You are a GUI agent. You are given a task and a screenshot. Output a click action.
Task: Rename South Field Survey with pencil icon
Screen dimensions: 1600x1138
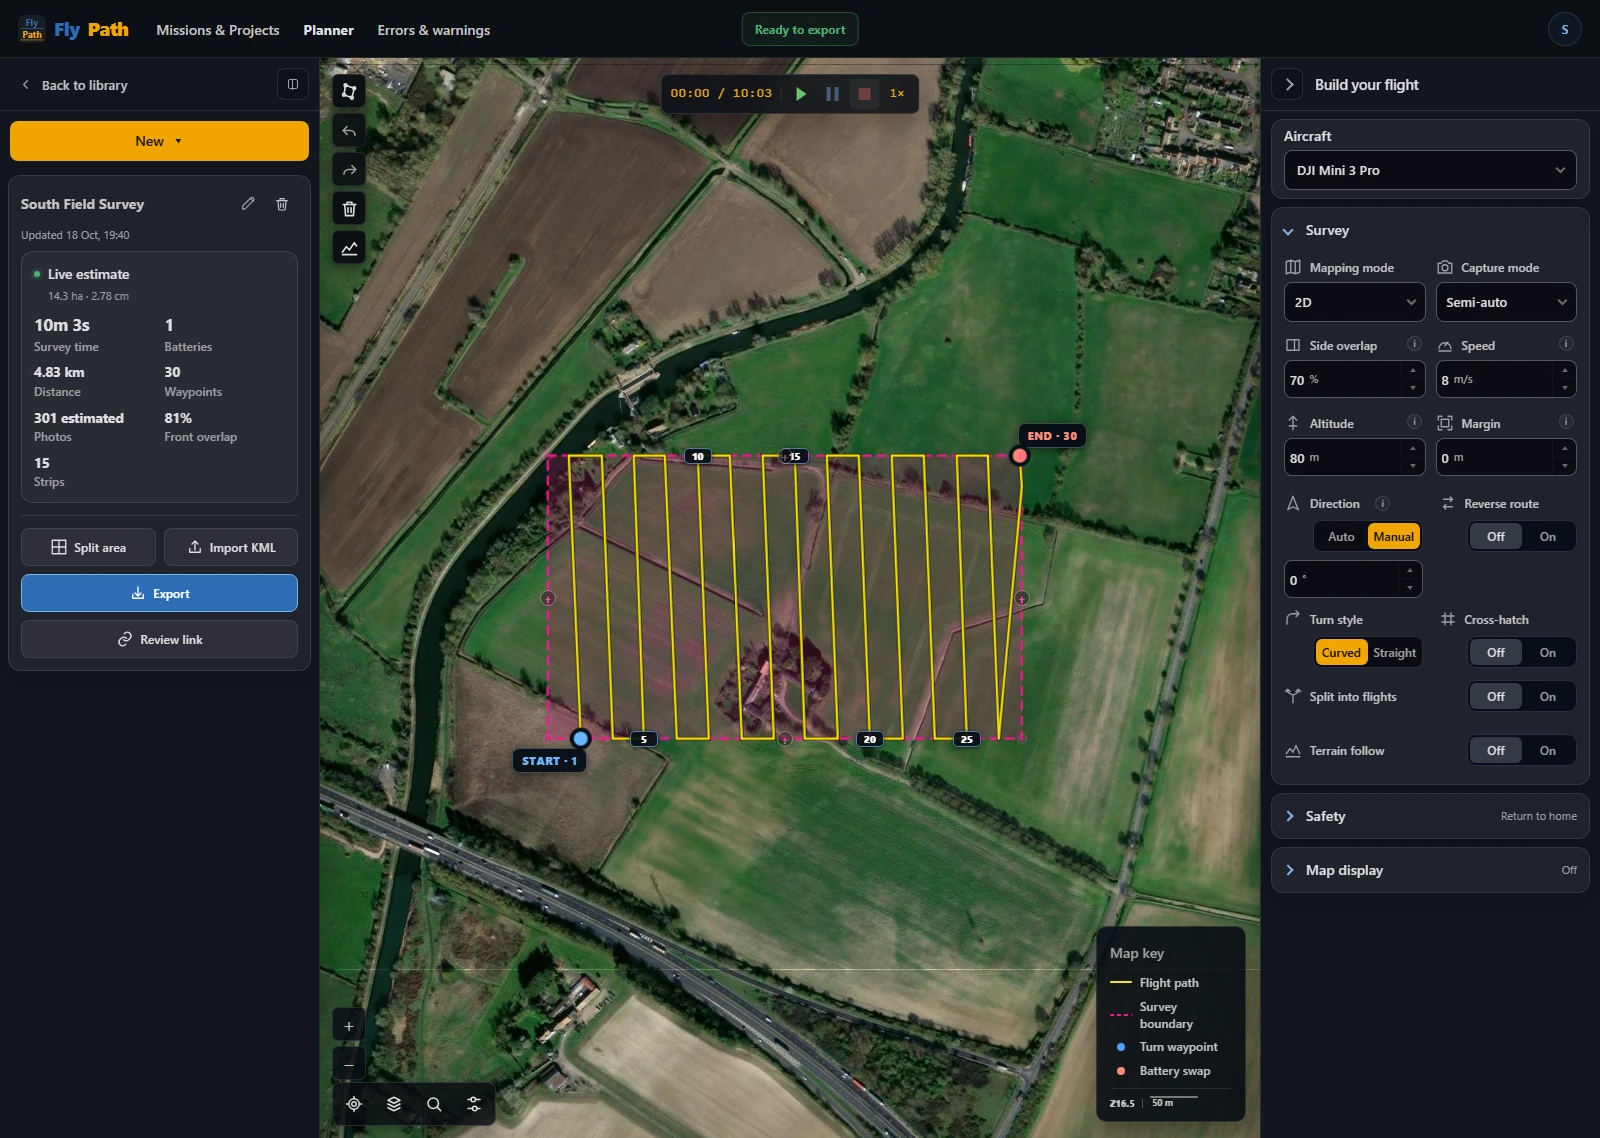[248, 204]
